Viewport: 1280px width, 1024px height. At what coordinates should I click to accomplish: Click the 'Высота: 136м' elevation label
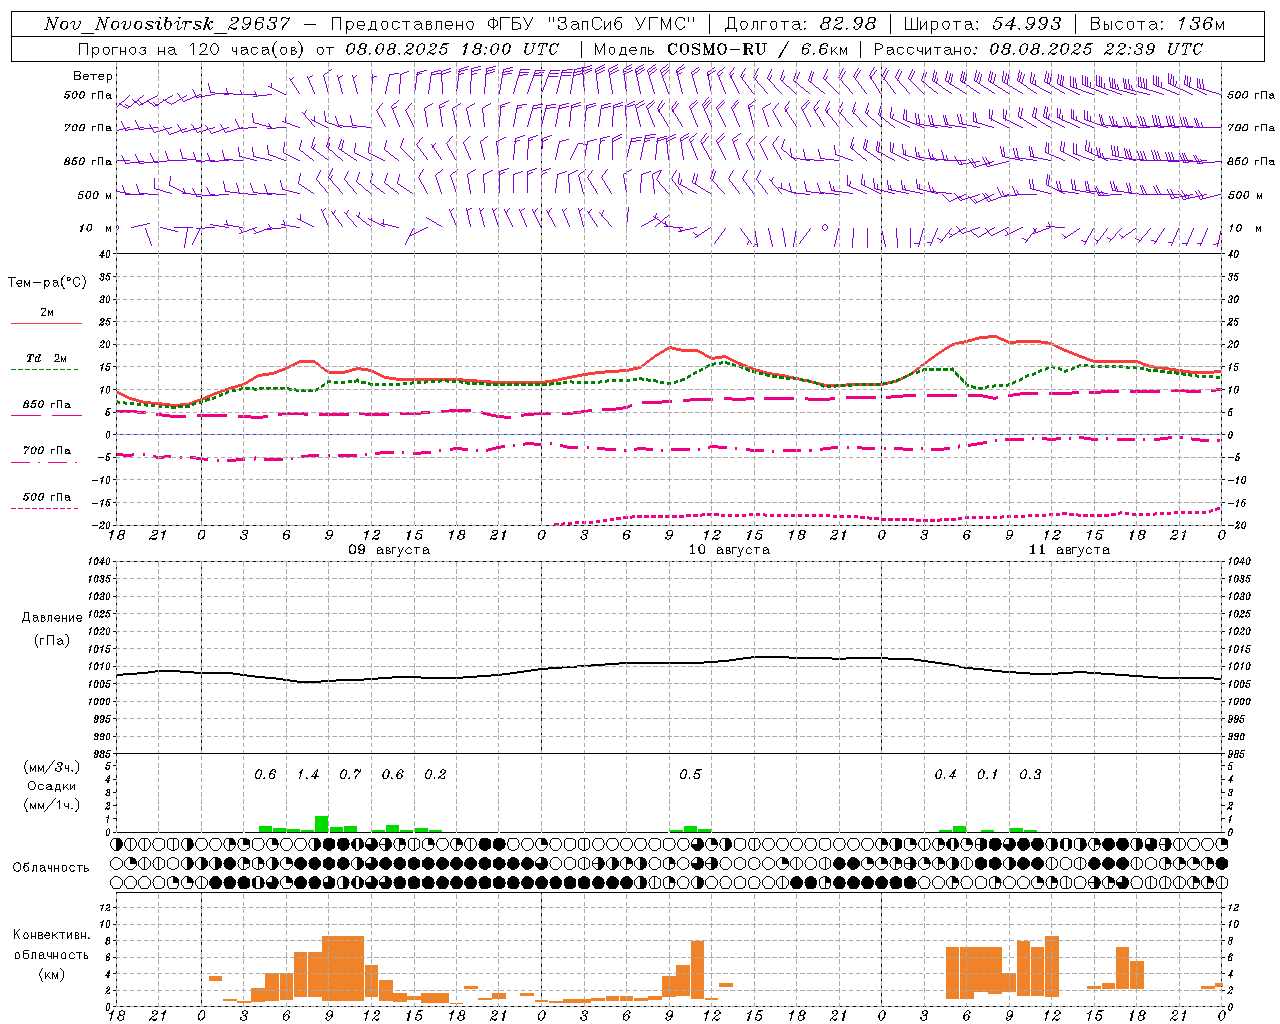[1157, 24]
